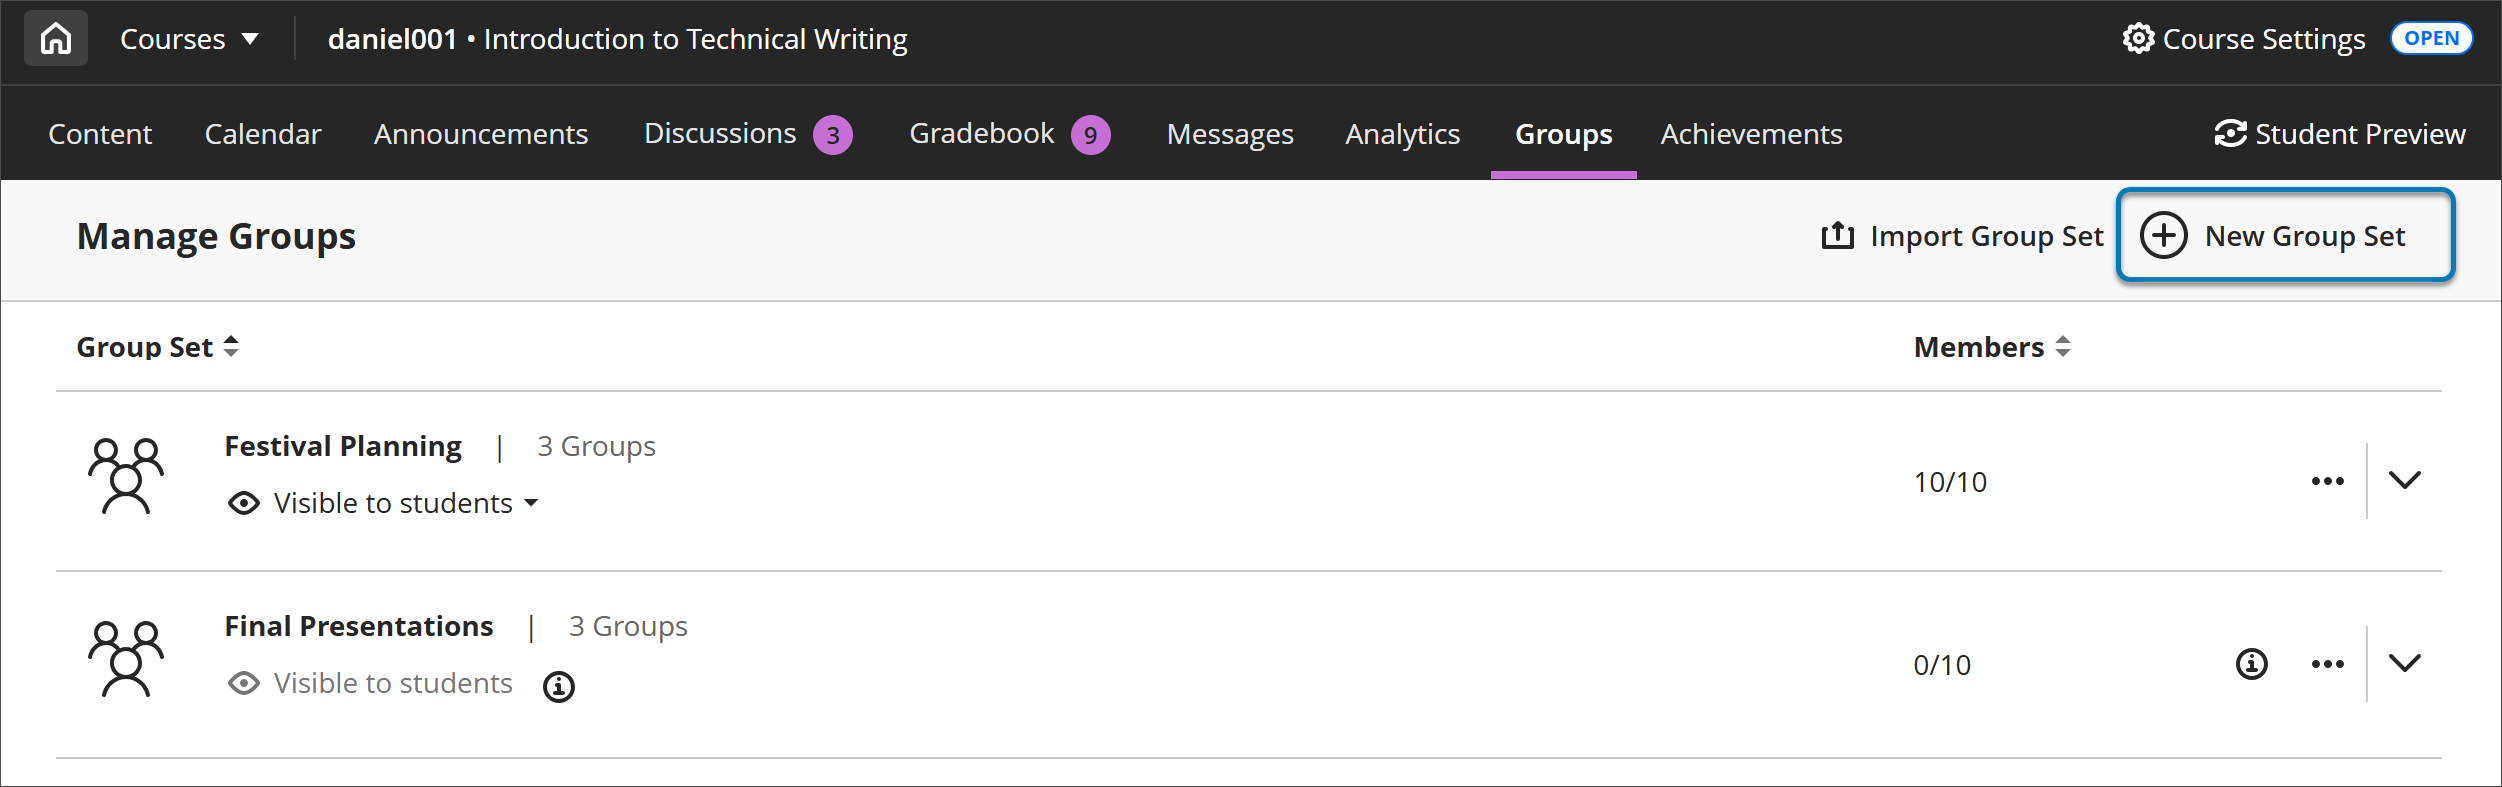
Task: Click the plus icon for New Group Set
Action: 2163,236
